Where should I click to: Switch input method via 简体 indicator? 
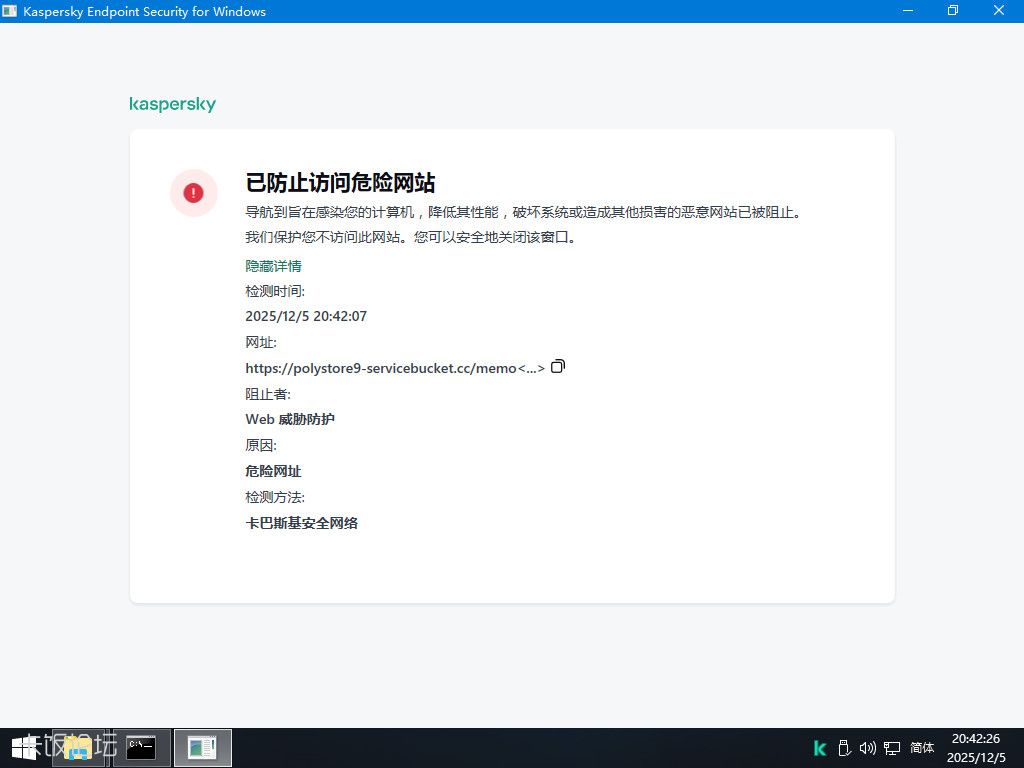tap(922, 748)
